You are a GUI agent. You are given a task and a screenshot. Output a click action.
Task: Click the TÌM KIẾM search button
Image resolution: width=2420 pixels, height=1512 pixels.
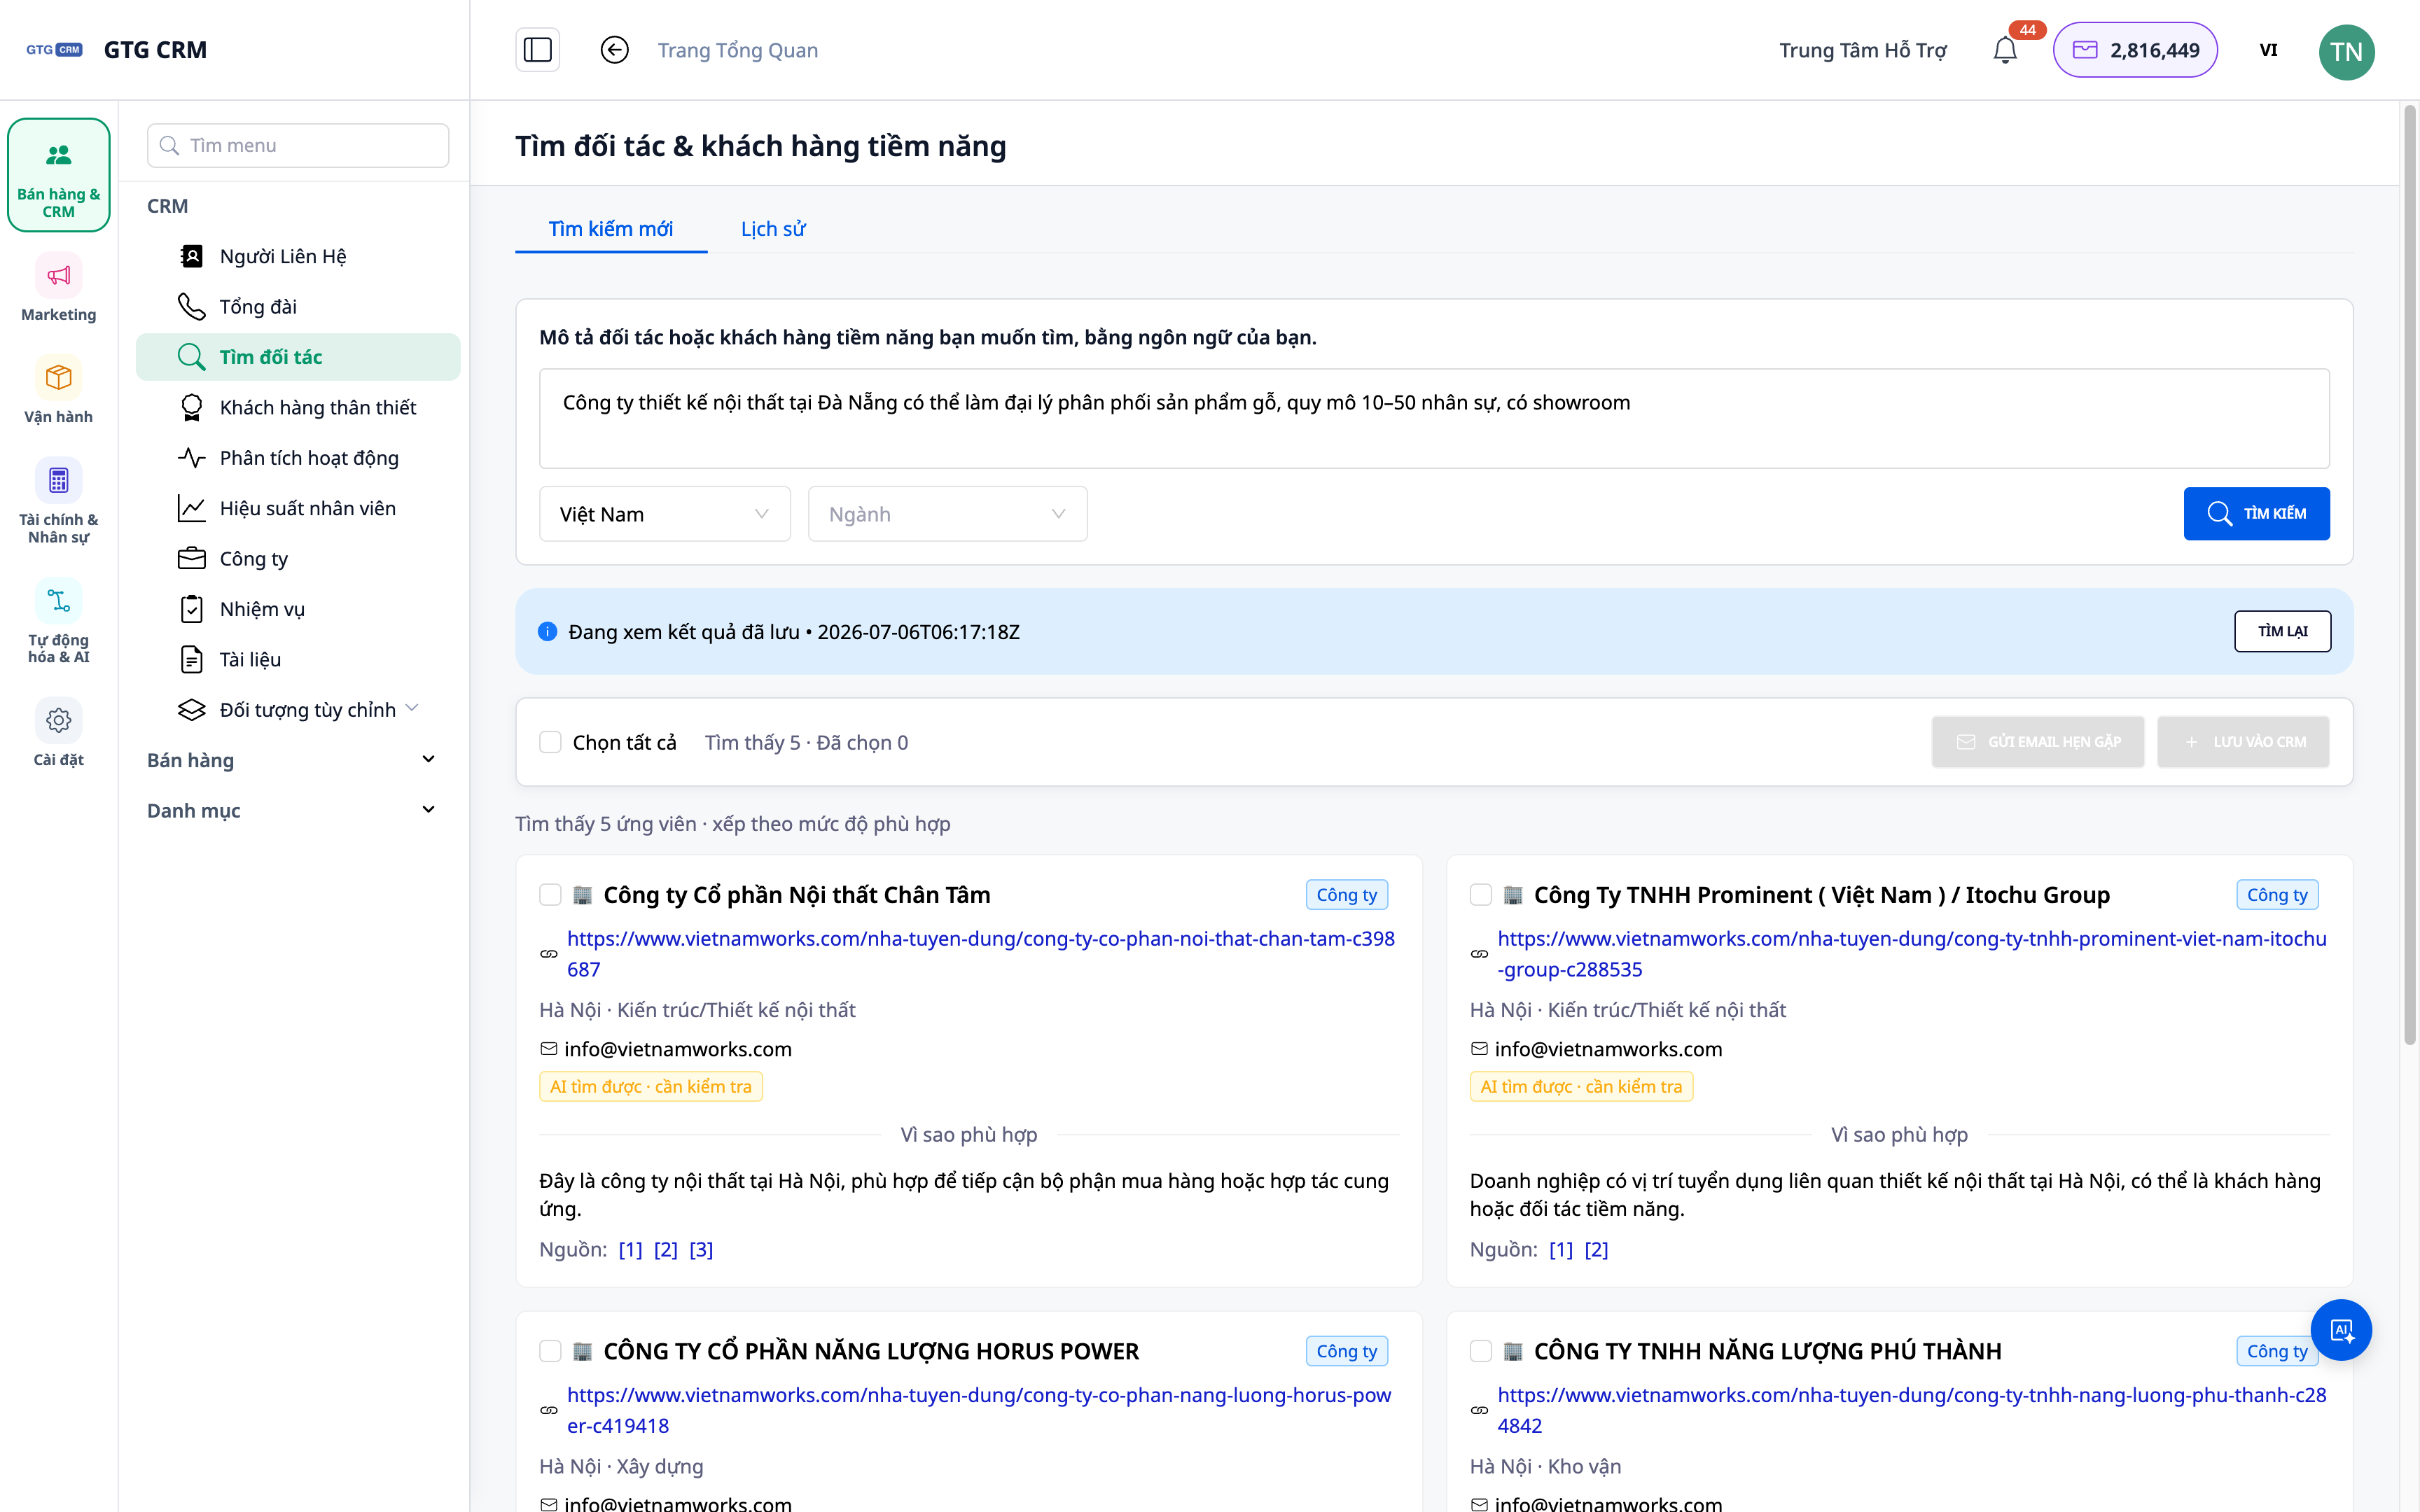2256,514
